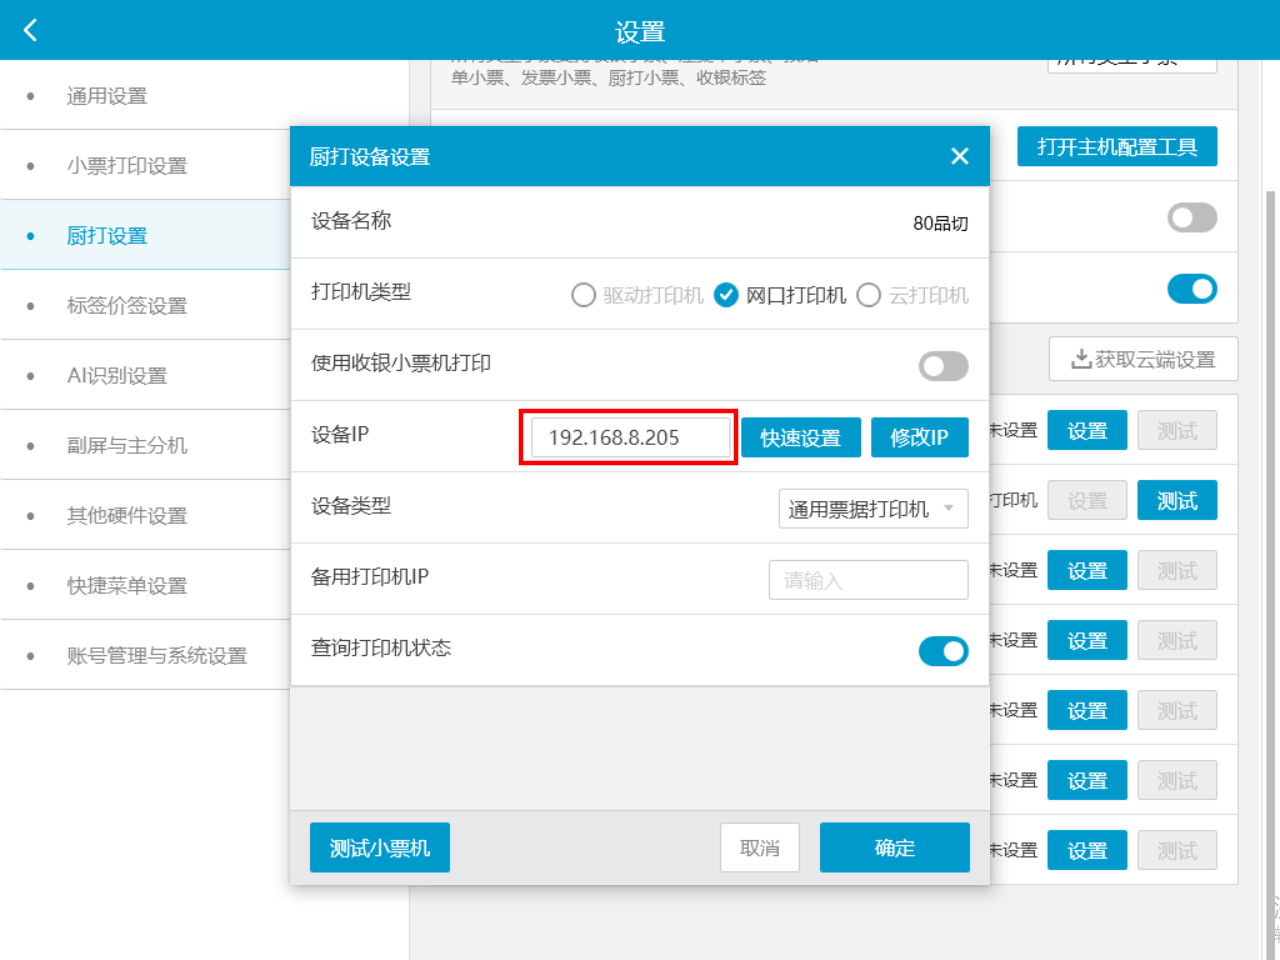Image resolution: width=1280 pixels, height=960 pixels.
Task: Click the 备用打印机IP input box
Action: pos(868,580)
